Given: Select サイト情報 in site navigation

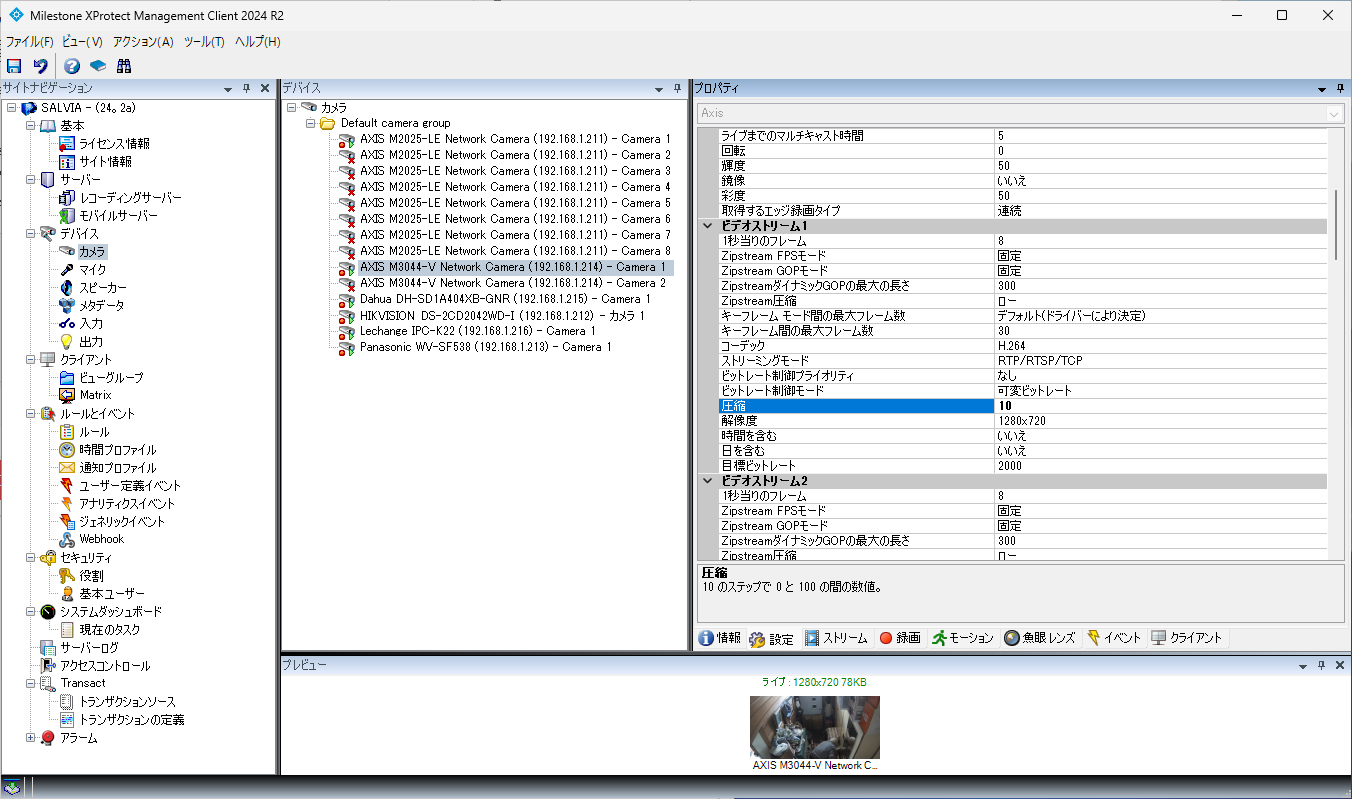Looking at the screenshot, I should [x=105, y=162].
